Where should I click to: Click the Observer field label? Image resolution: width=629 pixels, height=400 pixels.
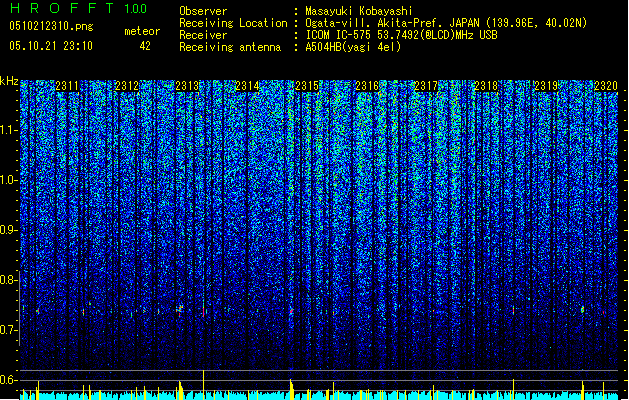203,11
